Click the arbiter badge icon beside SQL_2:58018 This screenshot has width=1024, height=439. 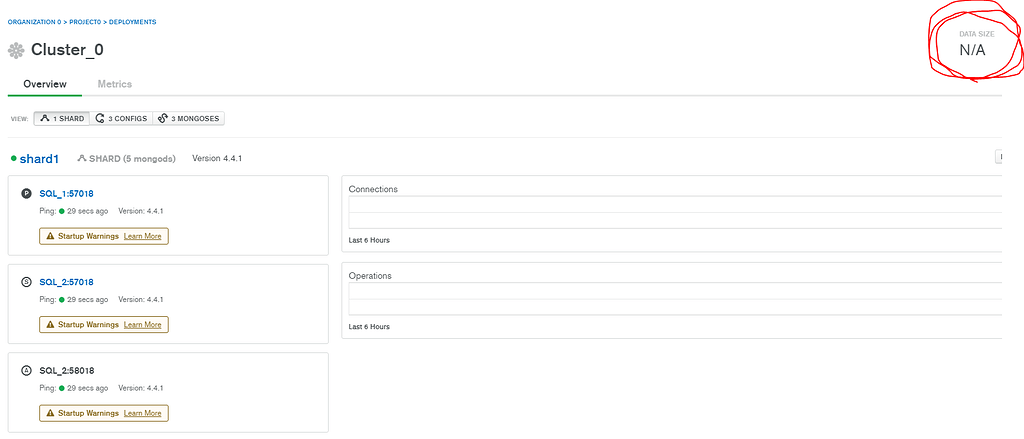(x=27, y=370)
